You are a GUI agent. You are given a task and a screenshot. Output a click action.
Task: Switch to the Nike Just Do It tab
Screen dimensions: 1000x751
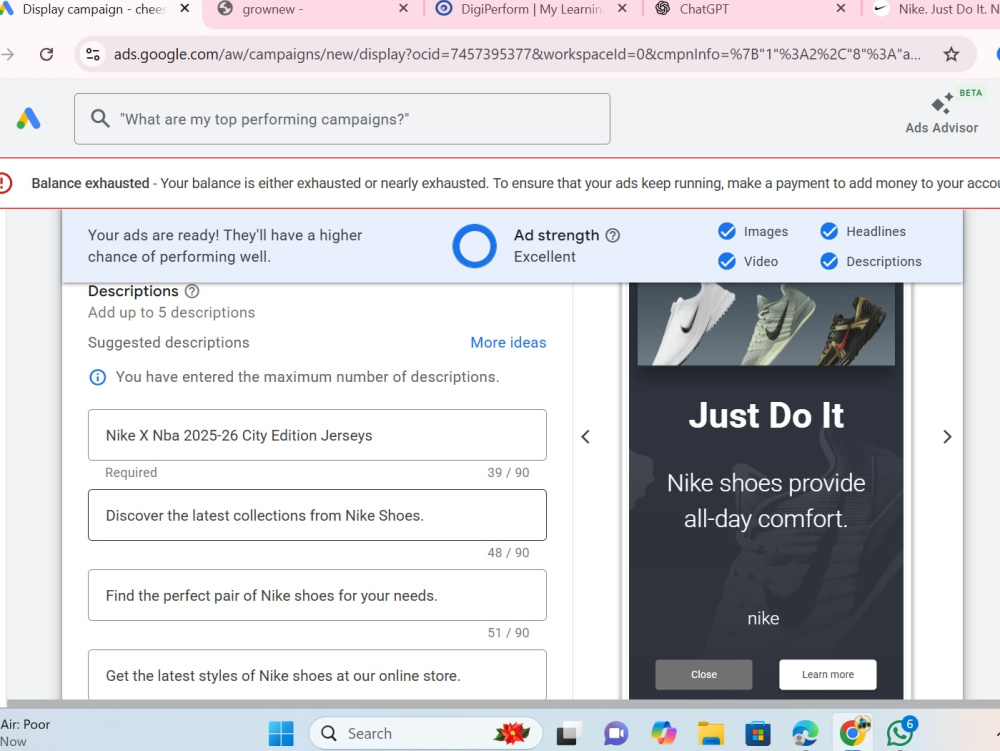coord(934,9)
